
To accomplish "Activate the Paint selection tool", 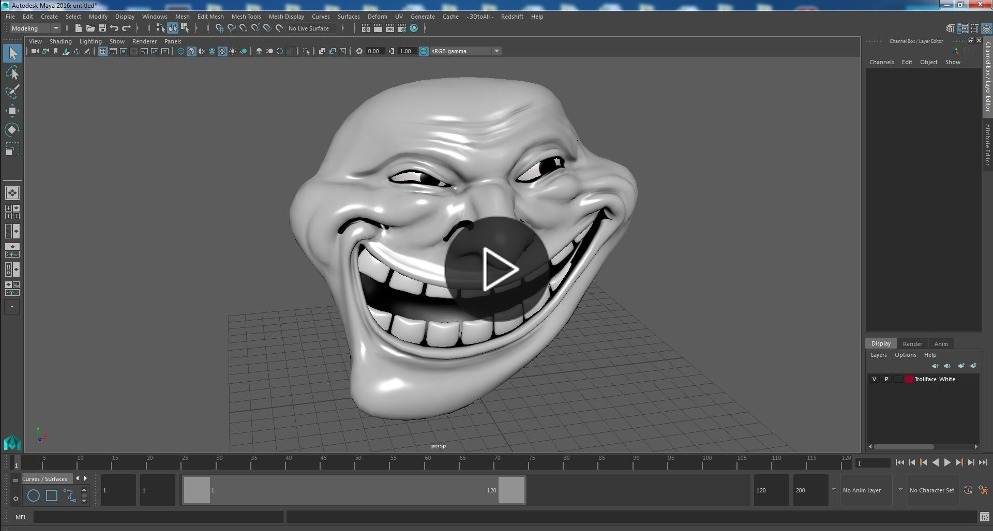I will point(13,92).
